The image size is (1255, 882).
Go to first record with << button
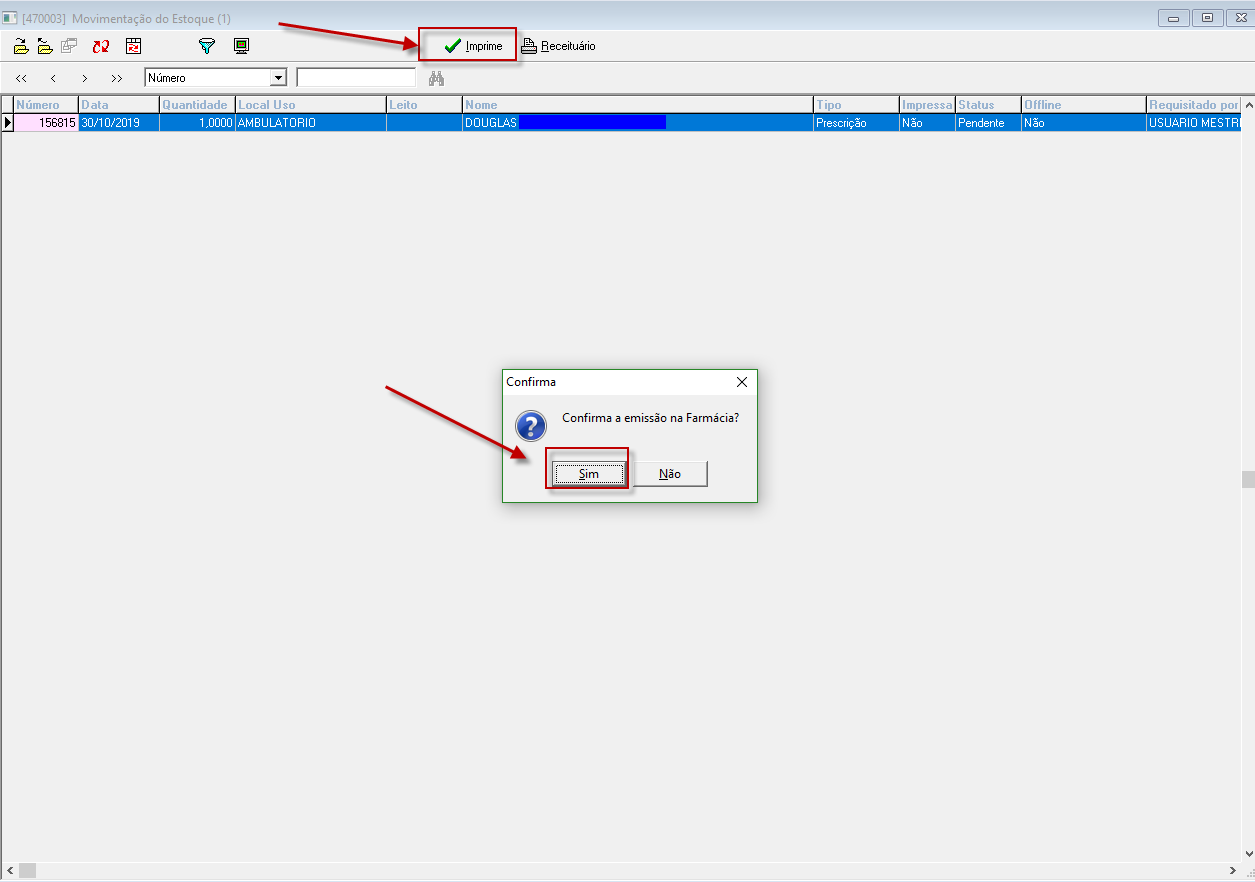[x=22, y=78]
